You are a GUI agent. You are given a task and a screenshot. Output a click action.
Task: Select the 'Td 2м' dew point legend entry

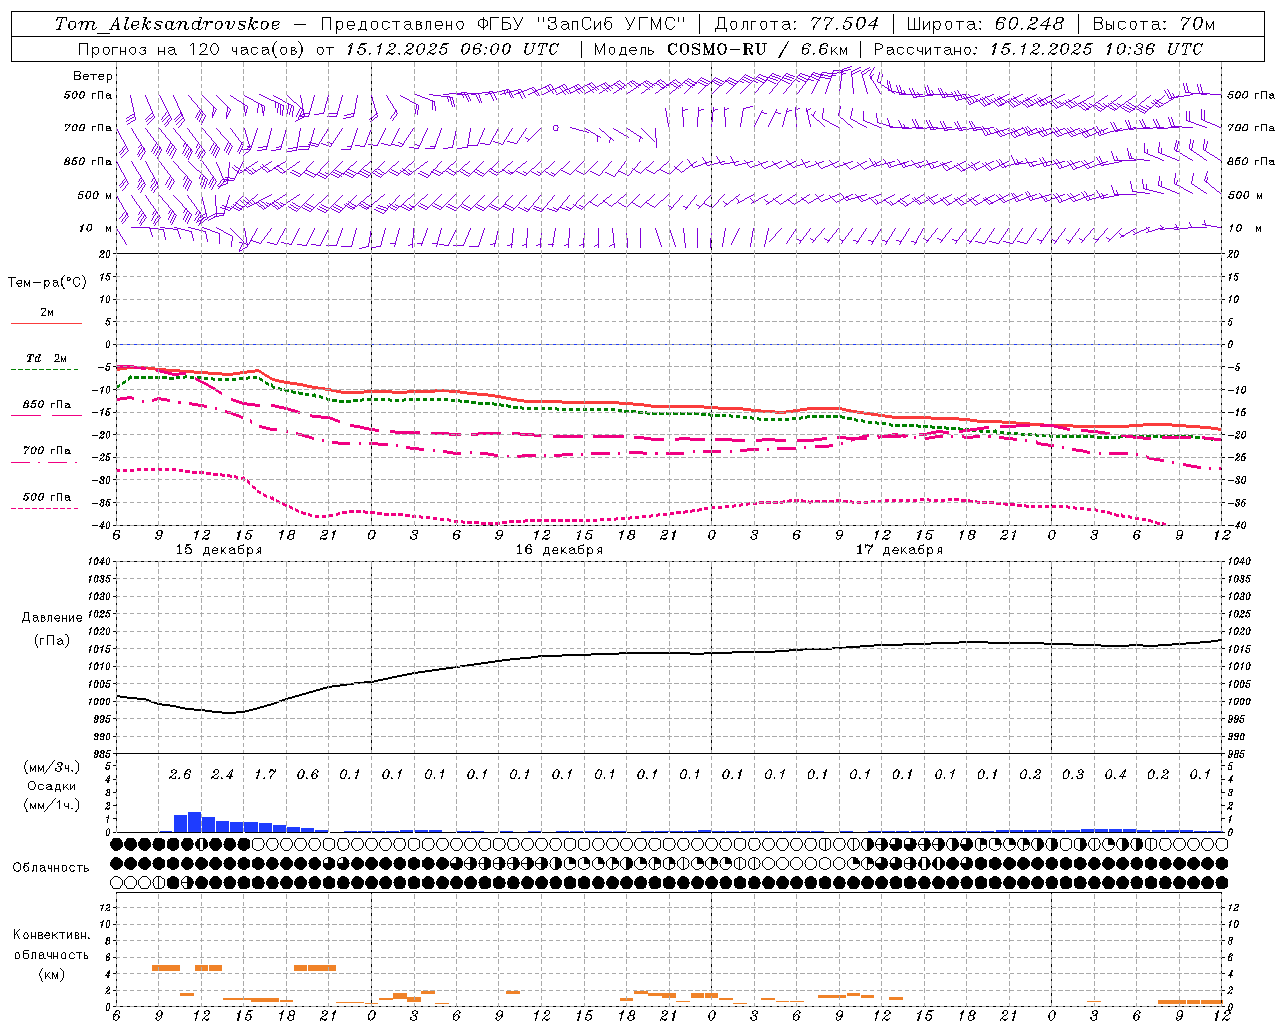pyautogui.click(x=47, y=358)
